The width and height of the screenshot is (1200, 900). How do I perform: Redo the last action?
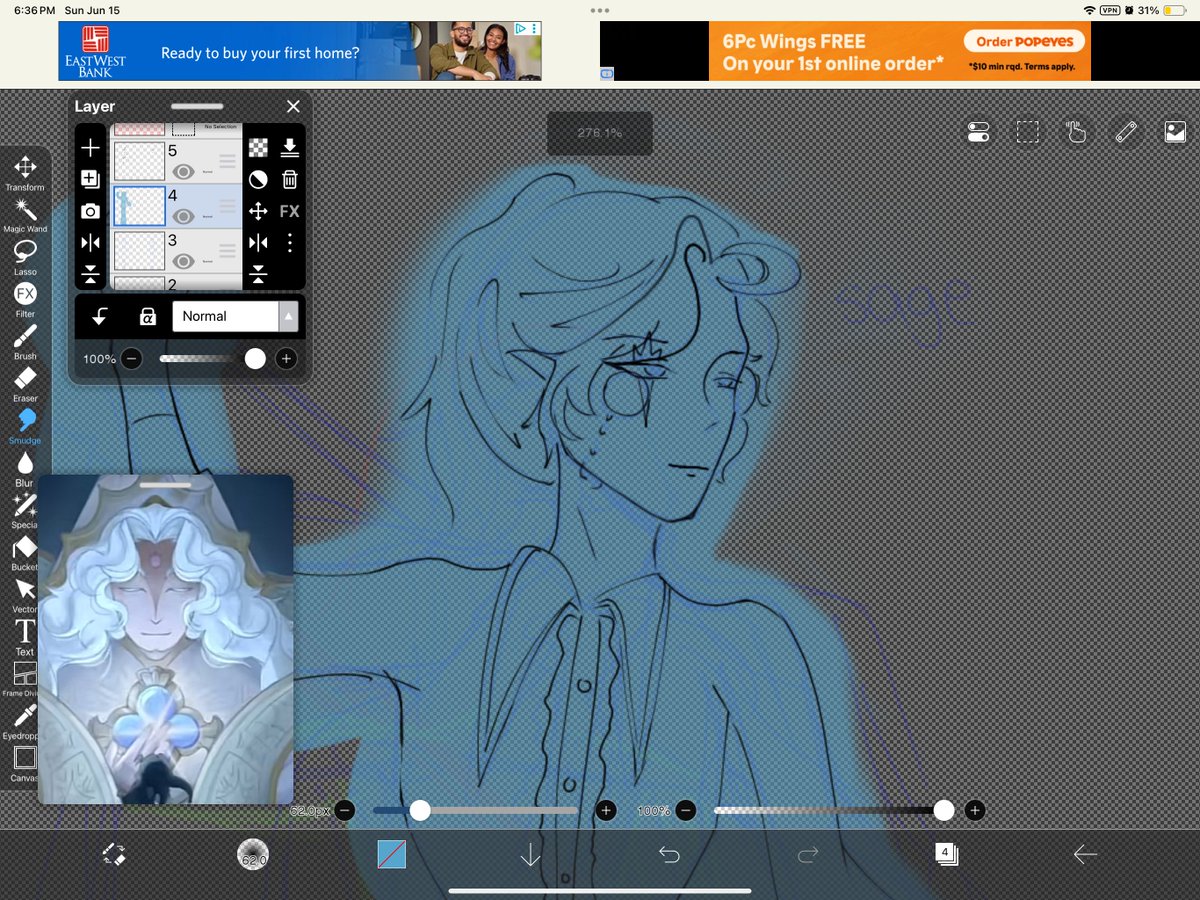click(808, 854)
